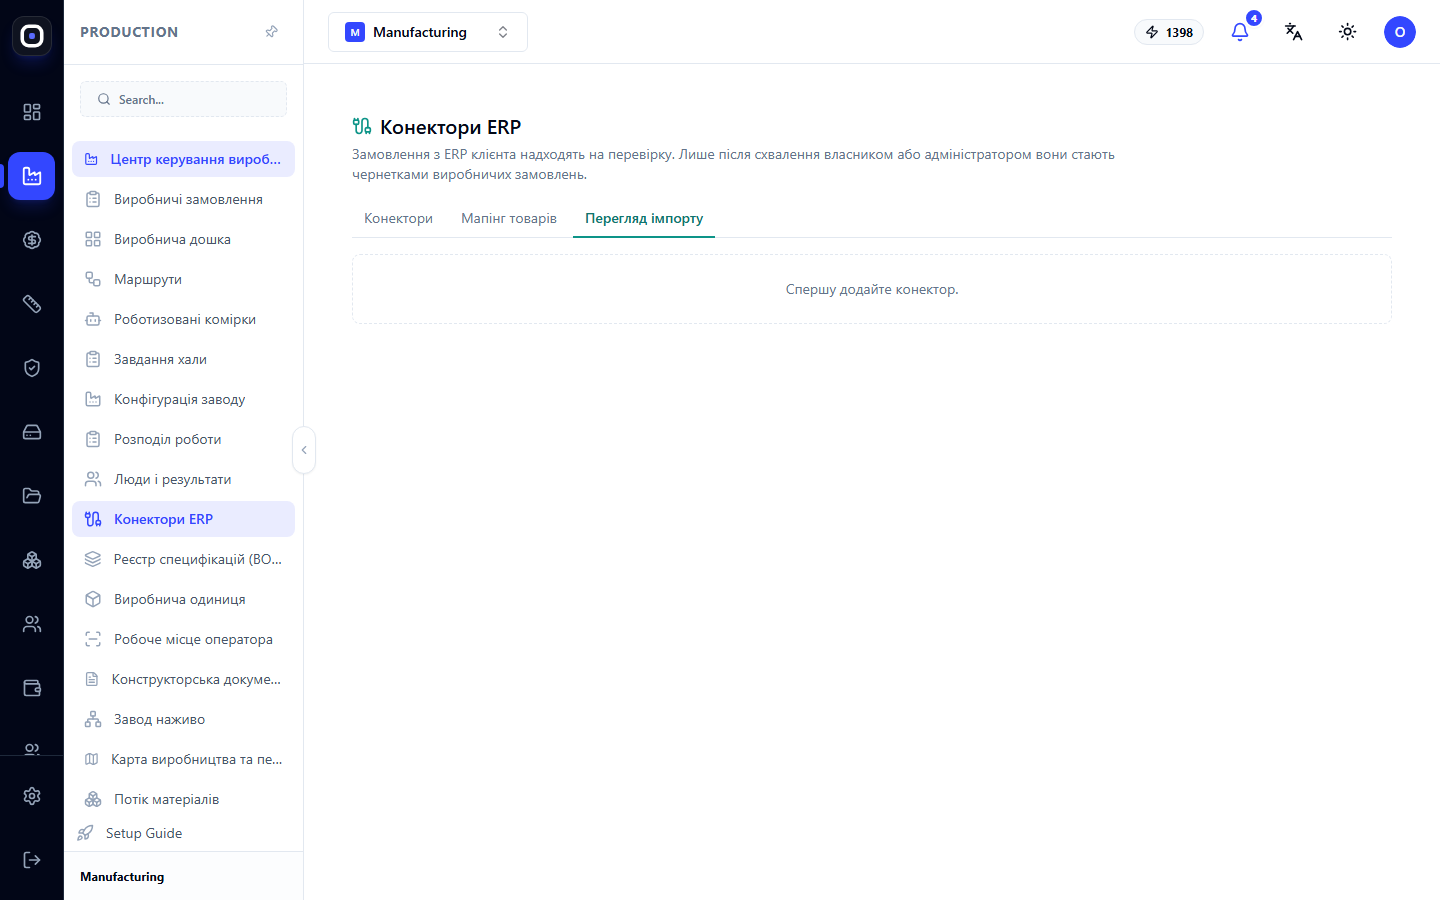Select the shield check icon in left rail
The image size is (1440, 900).
point(32,368)
